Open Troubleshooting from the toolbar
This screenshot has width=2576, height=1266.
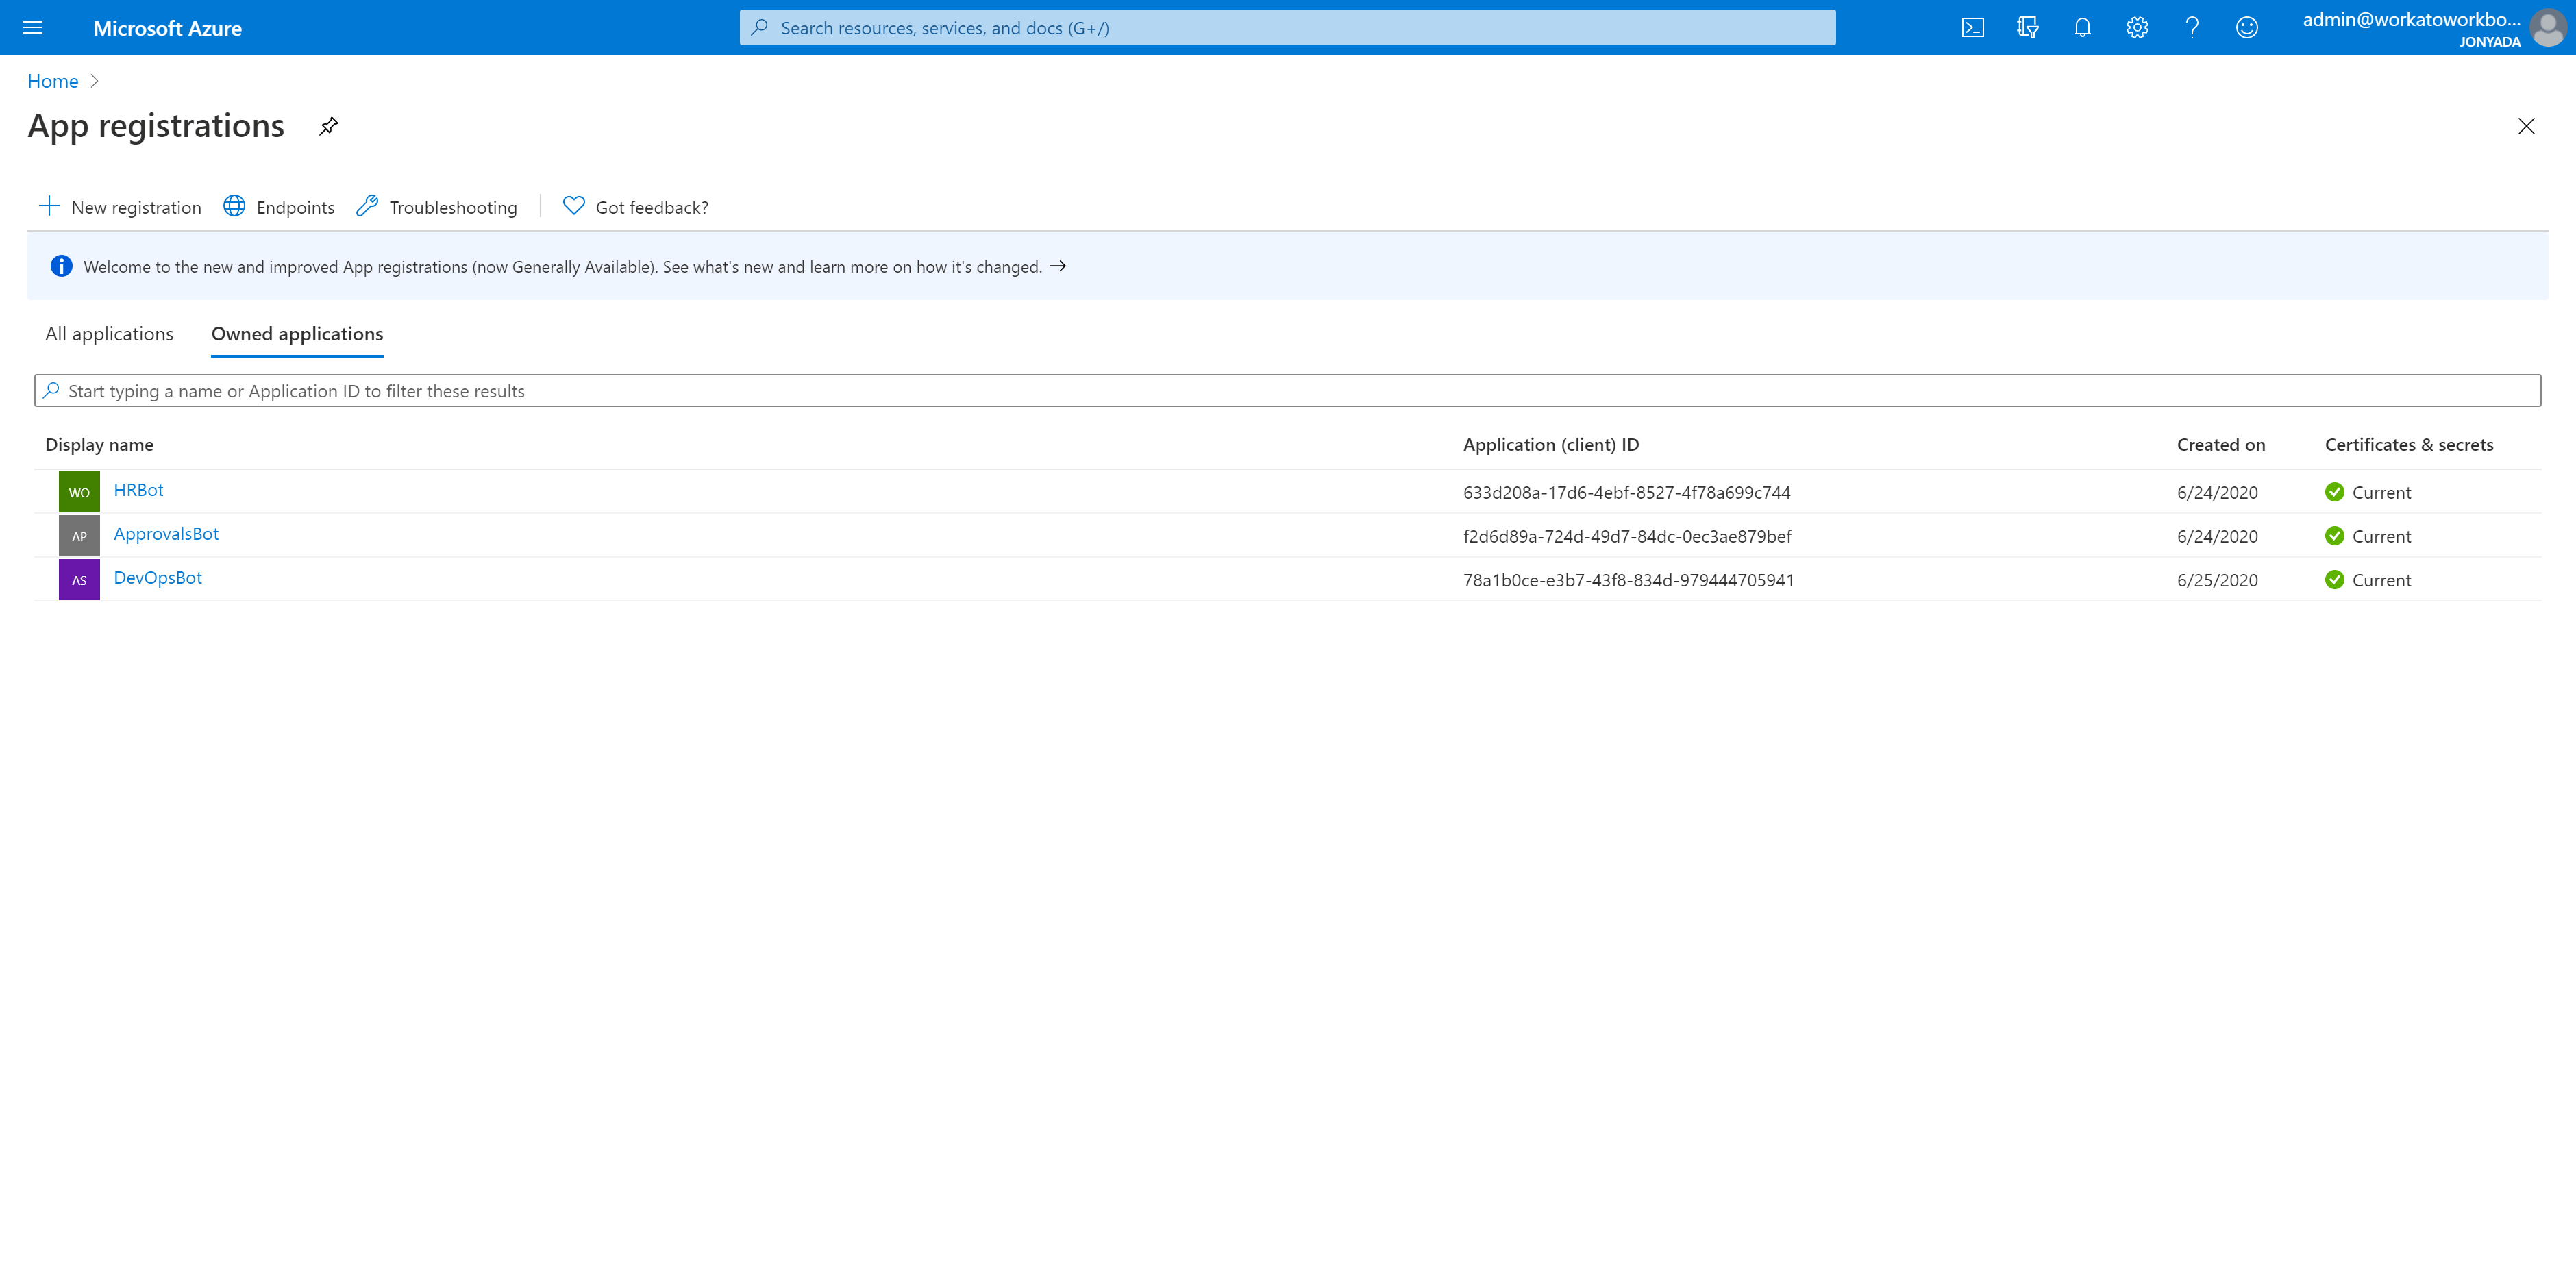[437, 207]
